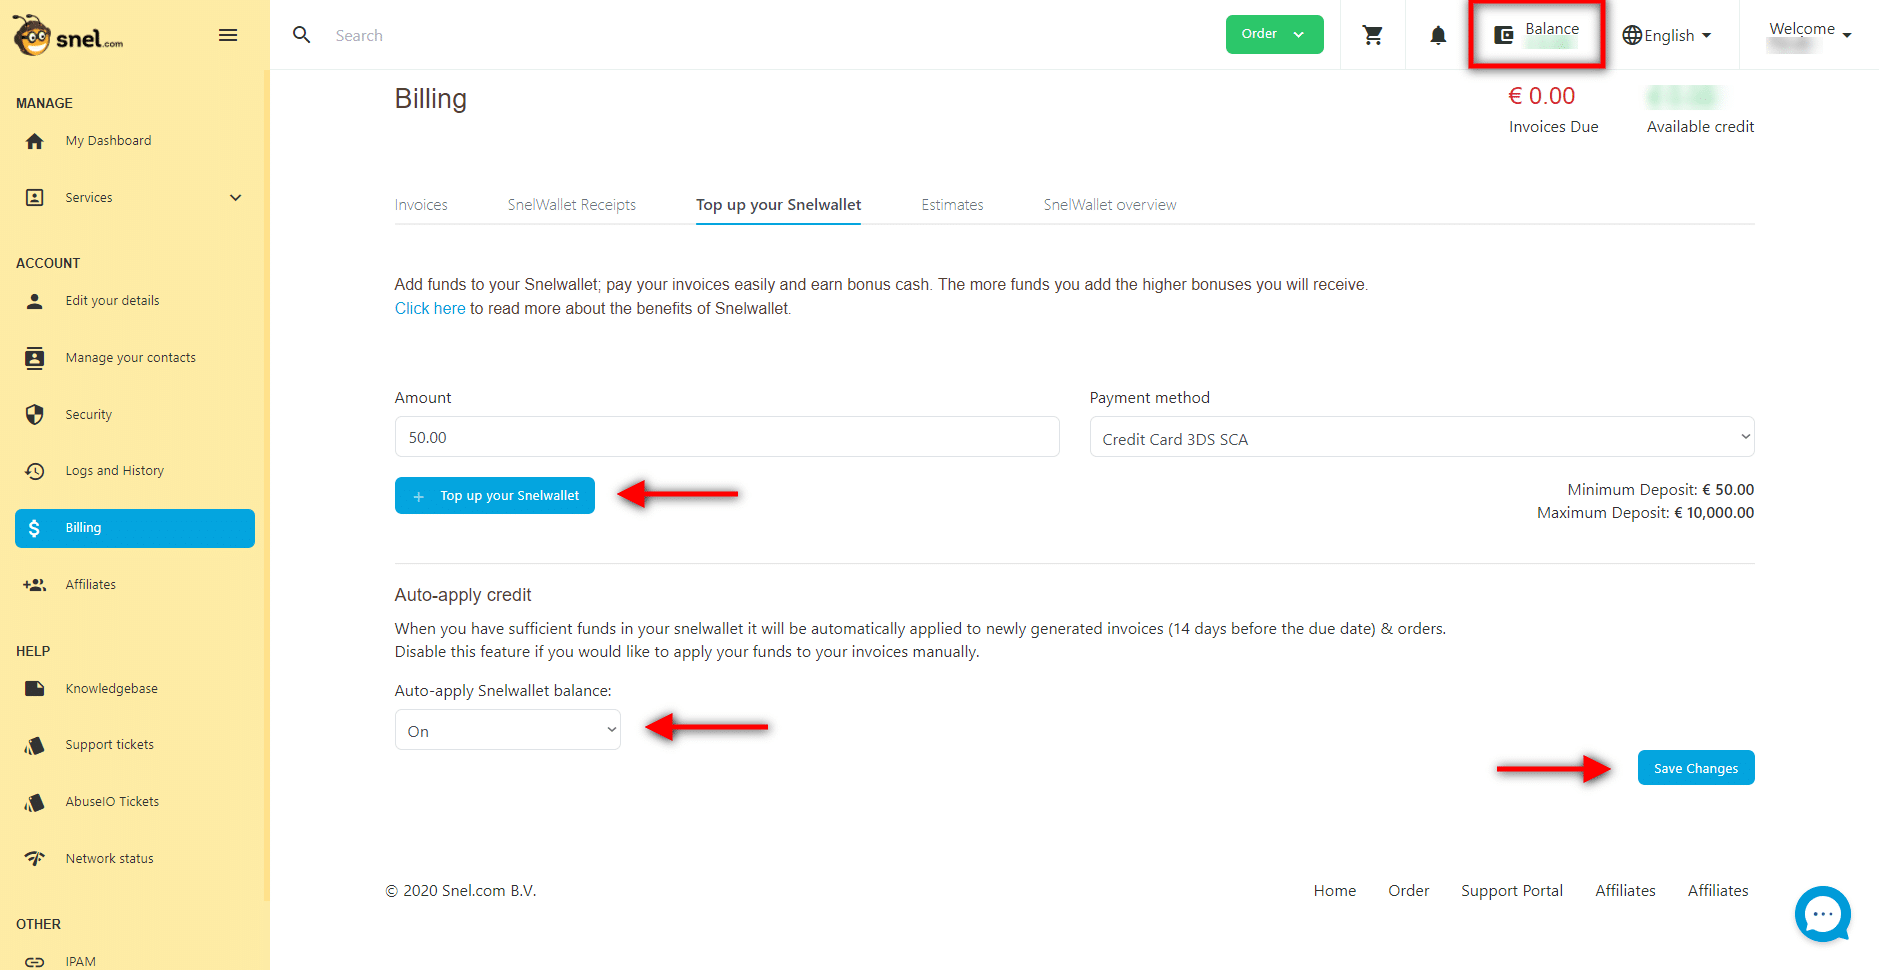Click the Available credit label

pos(1700,127)
